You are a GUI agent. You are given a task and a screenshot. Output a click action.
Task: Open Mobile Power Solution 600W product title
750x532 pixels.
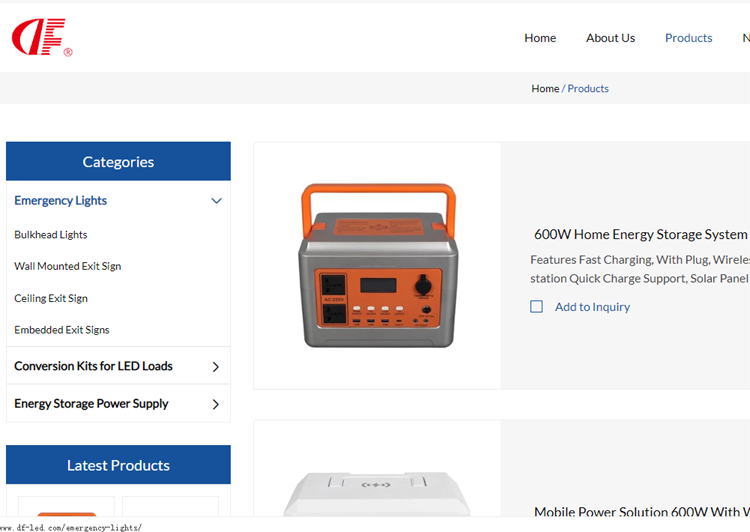641,512
